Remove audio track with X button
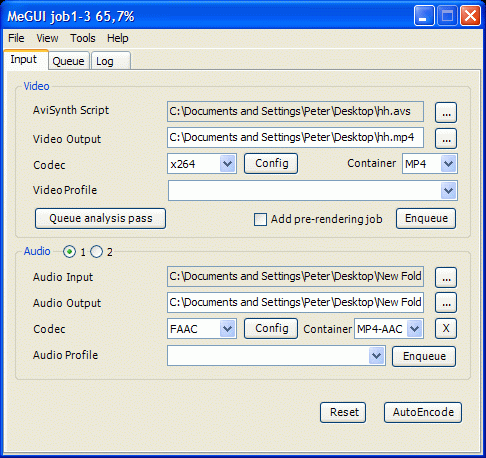Viewport: 486px width, 458px height. pos(446,329)
